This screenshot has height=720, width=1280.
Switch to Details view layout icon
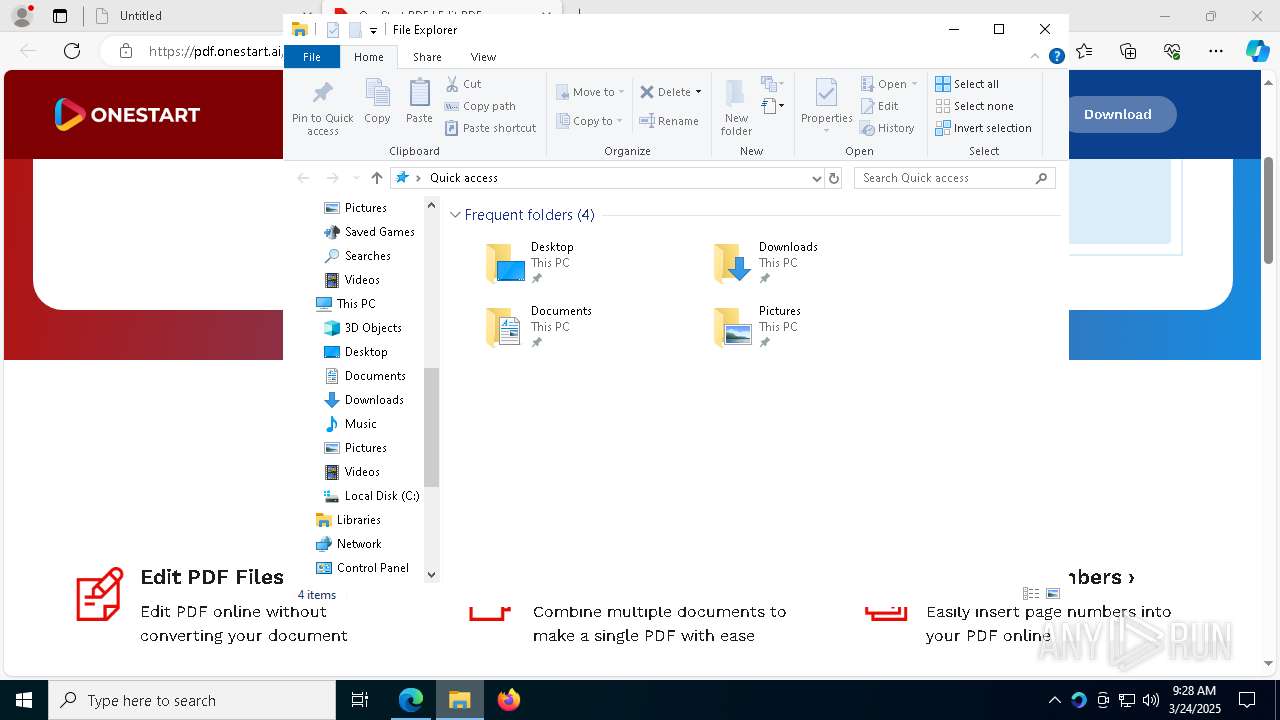tap(1031, 594)
